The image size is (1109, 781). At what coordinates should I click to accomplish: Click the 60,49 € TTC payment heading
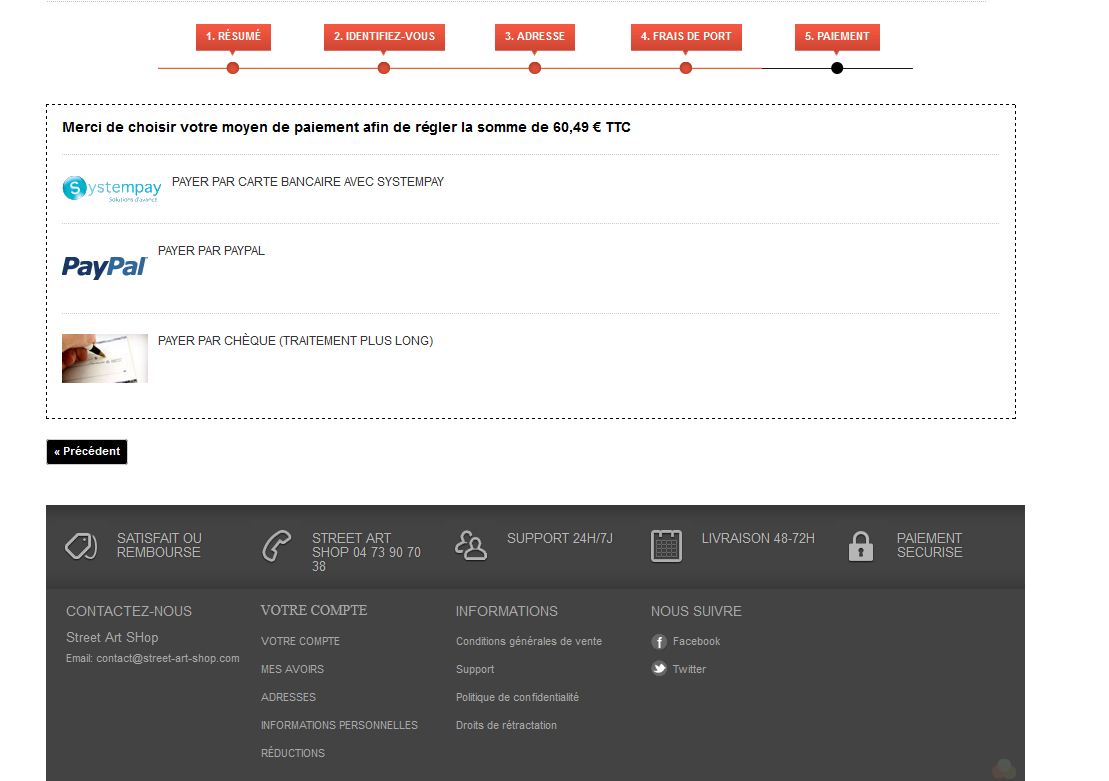[x=347, y=127]
